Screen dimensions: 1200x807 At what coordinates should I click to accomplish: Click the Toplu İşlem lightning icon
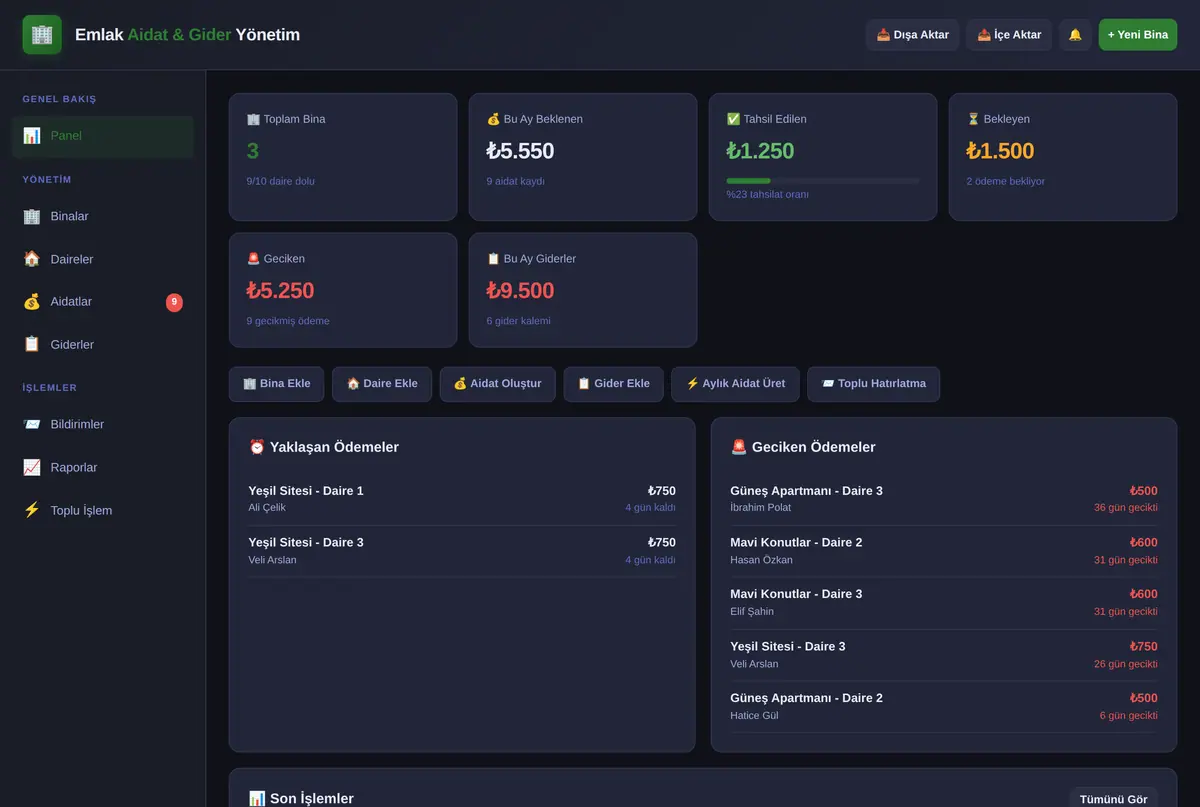click(31, 510)
